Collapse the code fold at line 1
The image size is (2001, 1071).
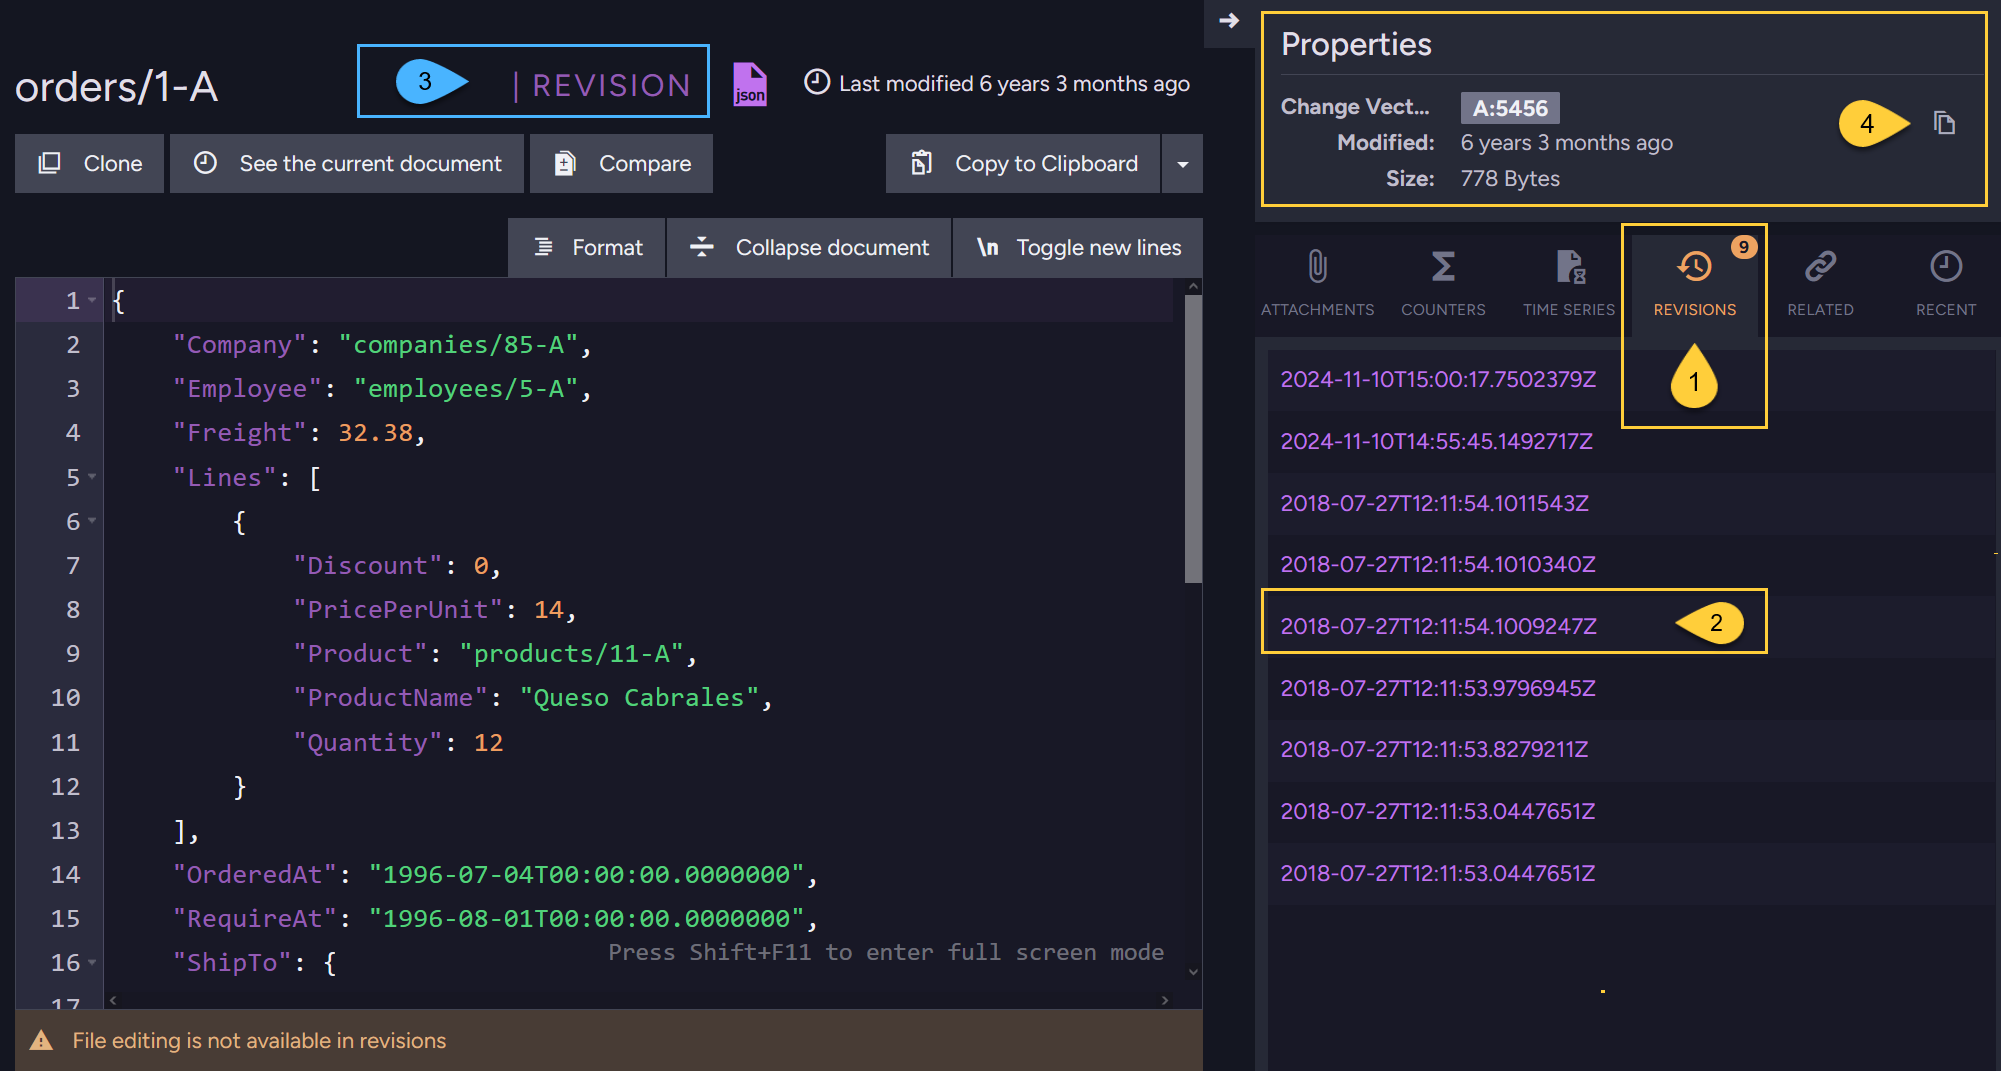pos(92,300)
